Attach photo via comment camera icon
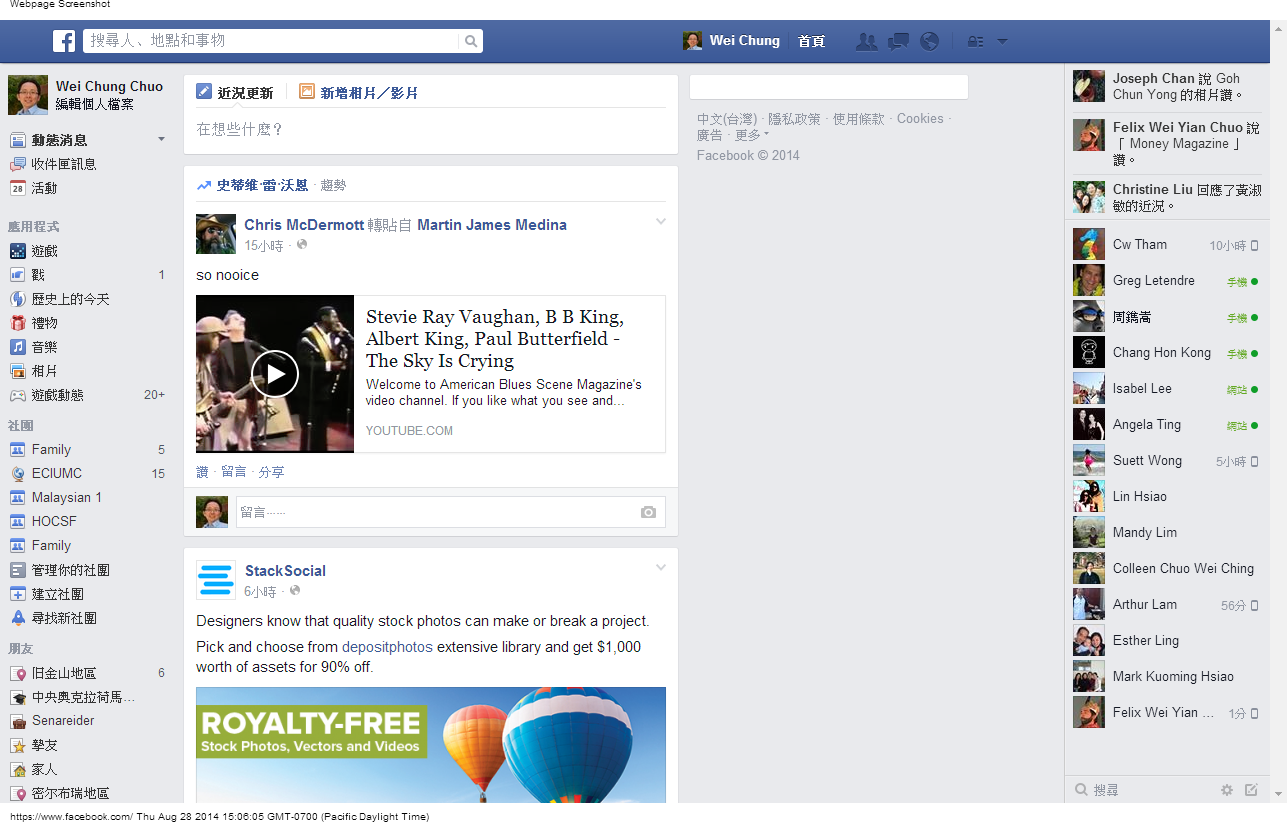 point(649,512)
